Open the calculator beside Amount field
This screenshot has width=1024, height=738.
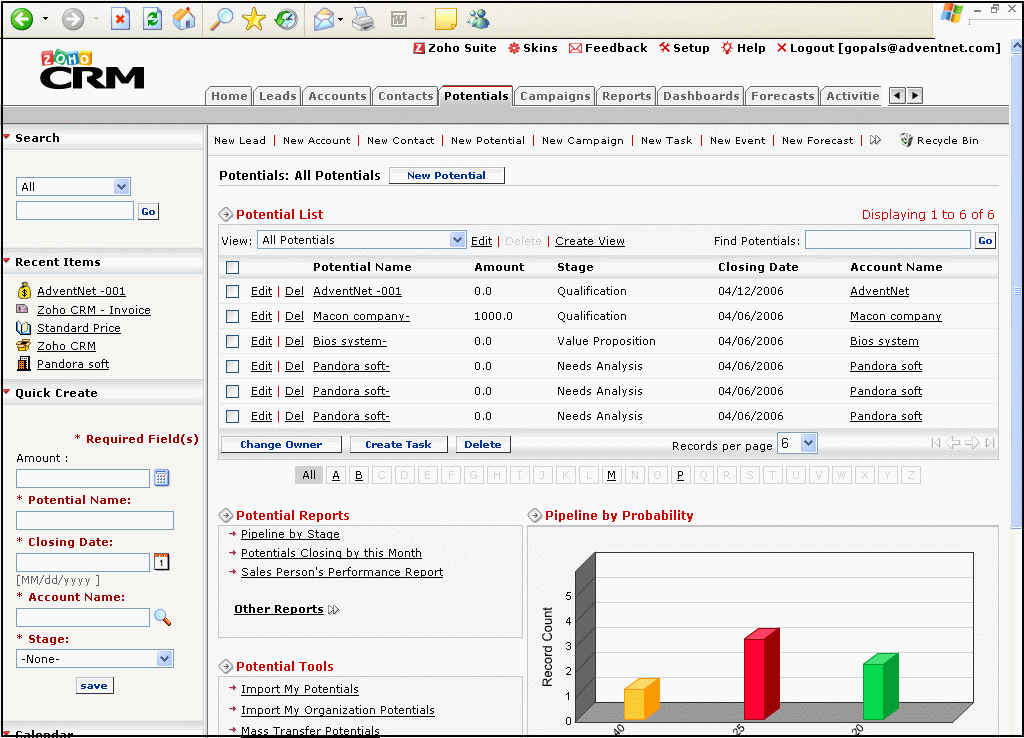(162, 478)
